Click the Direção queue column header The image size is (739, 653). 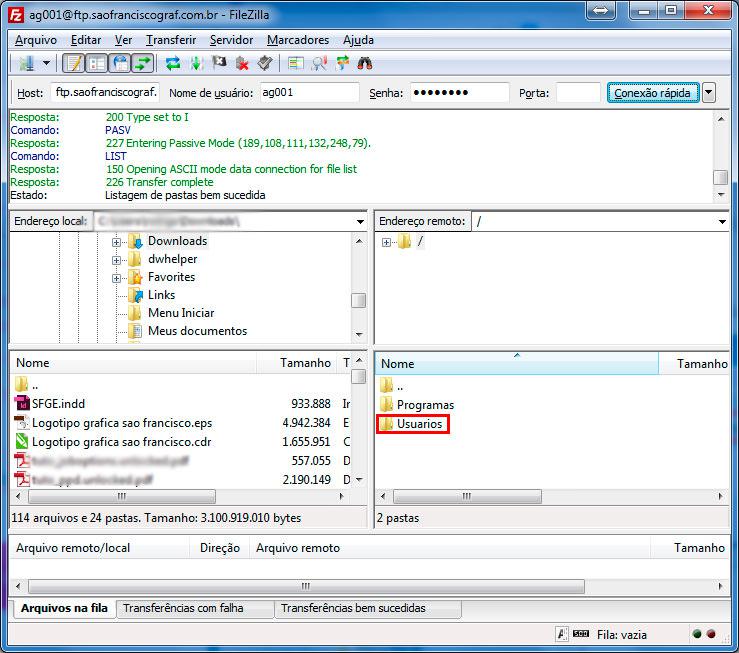219,548
